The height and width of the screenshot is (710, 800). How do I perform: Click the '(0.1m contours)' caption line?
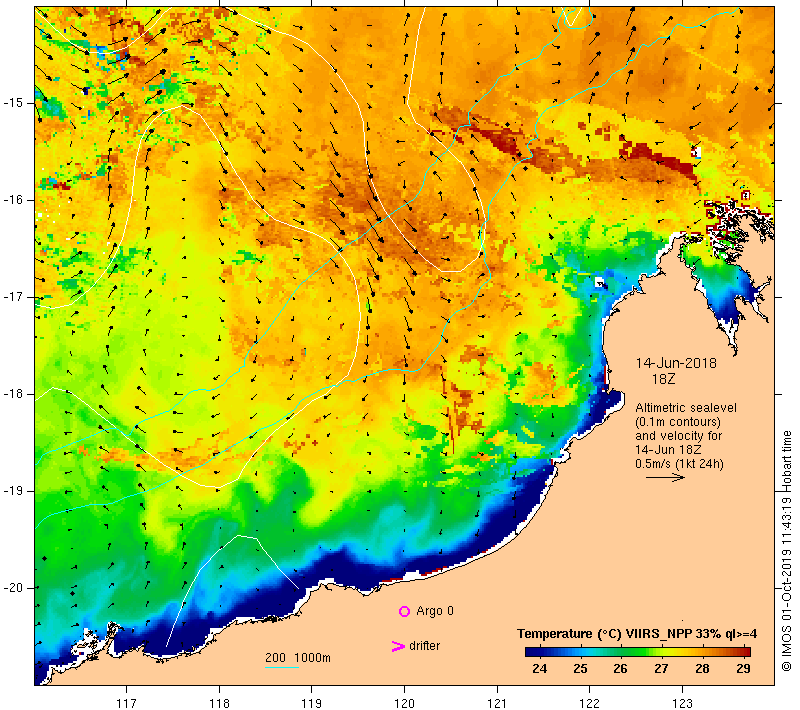pyautogui.click(x=678, y=422)
